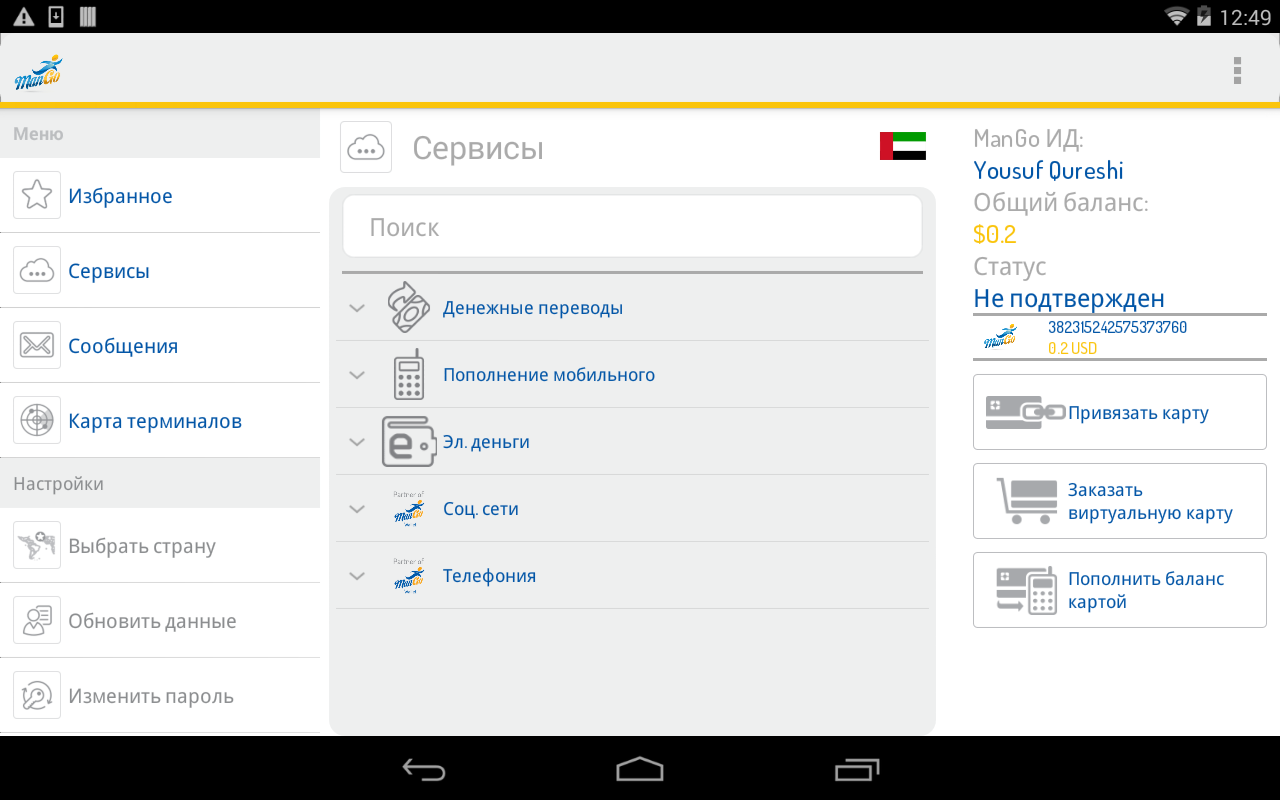The width and height of the screenshot is (1280, 800).
Task: Tap the e-wallet icon for Эл. деньги
Action: pyautogui.click(x=409, y=441)
